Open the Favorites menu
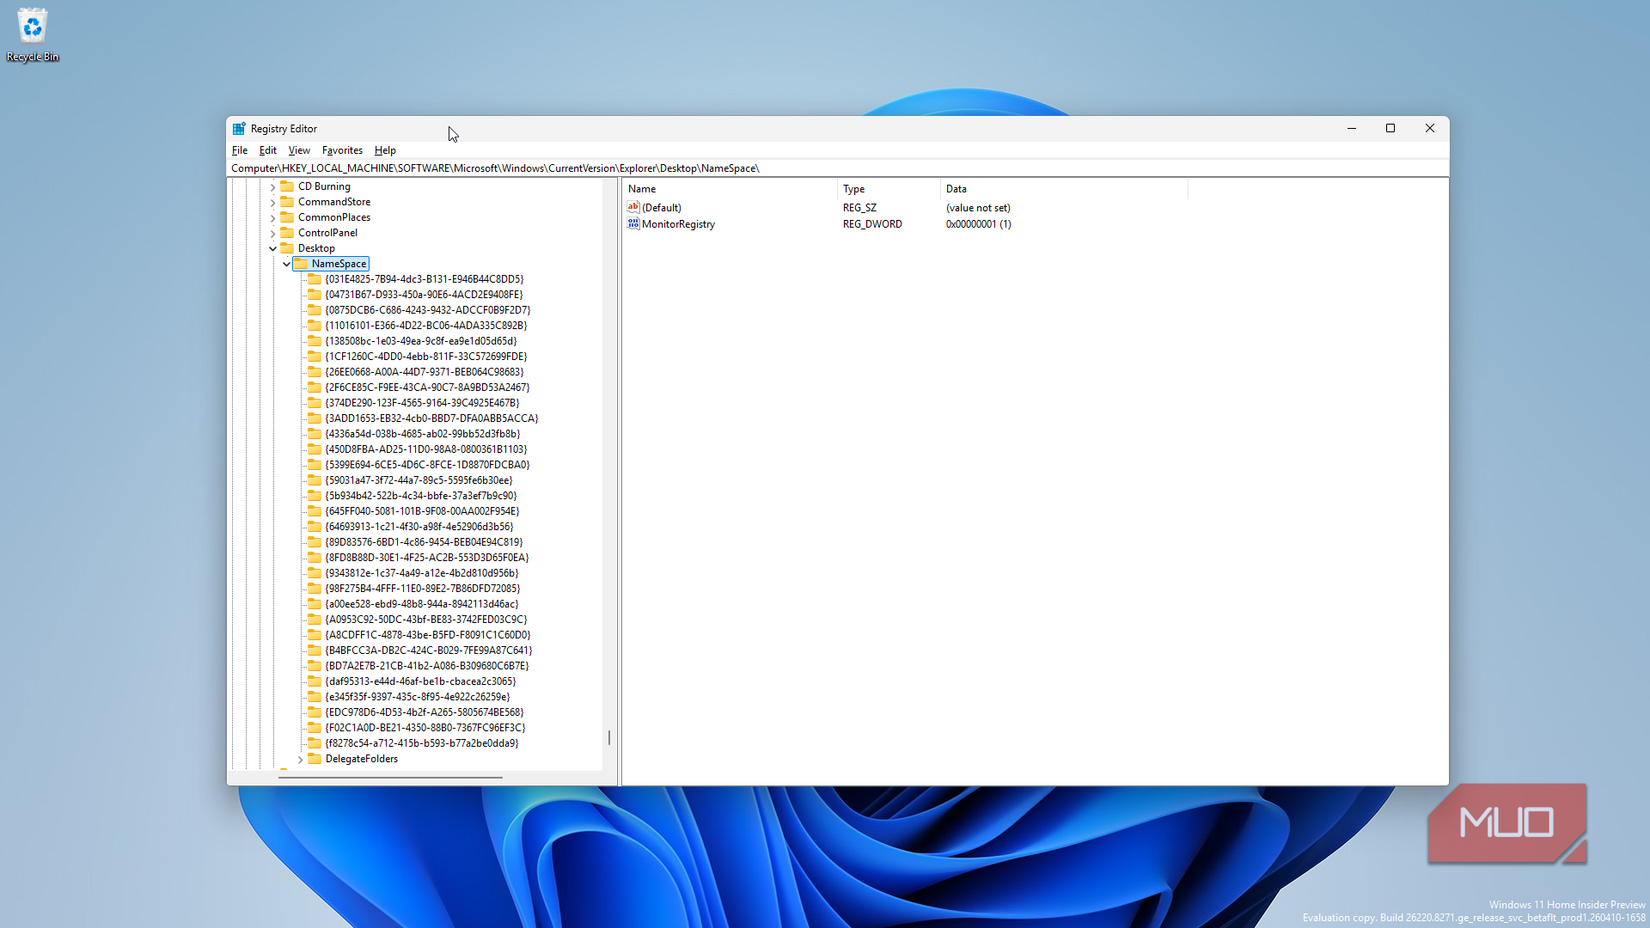 click(342, 150)
